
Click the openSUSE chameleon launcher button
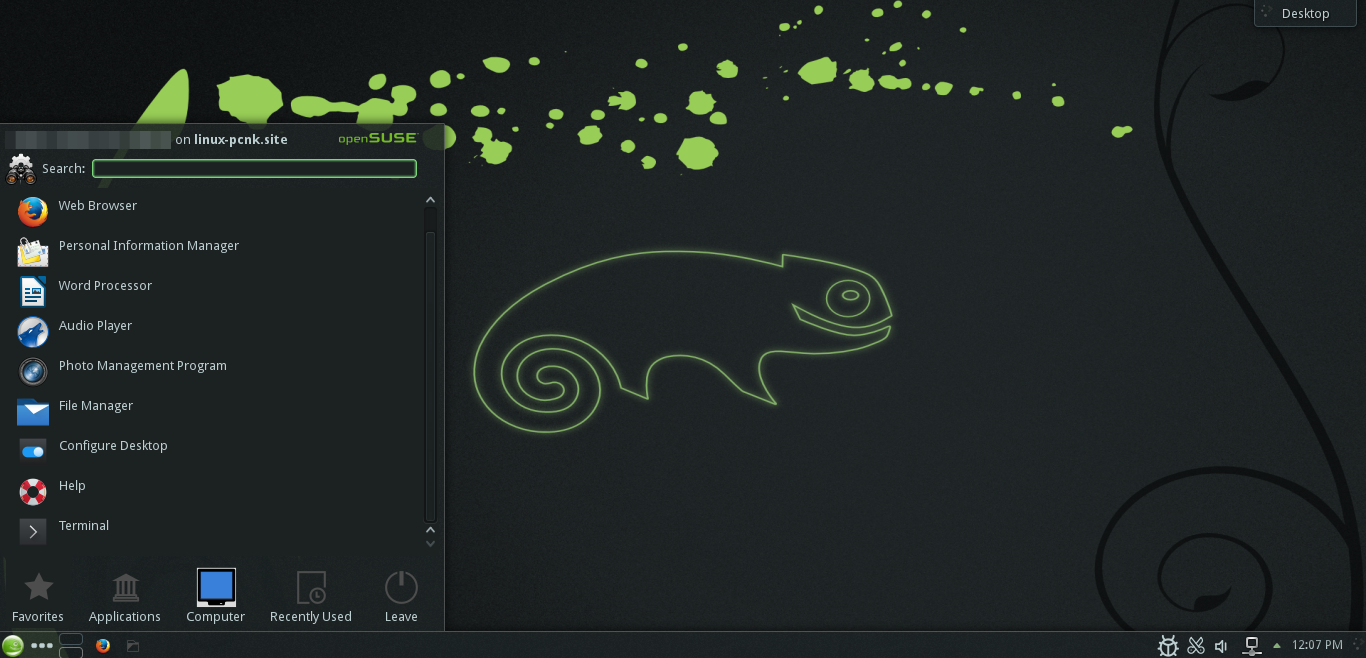tap(13, 645)
